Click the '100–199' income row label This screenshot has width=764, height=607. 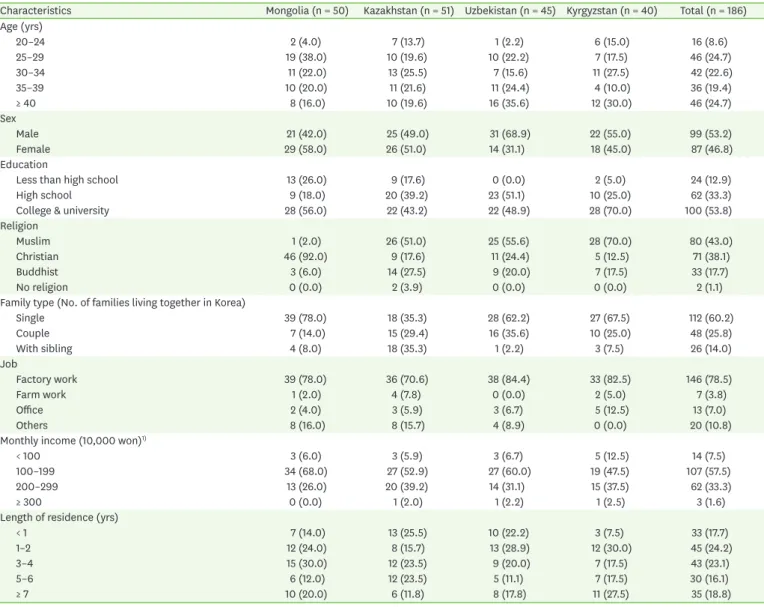coord(35,472)
